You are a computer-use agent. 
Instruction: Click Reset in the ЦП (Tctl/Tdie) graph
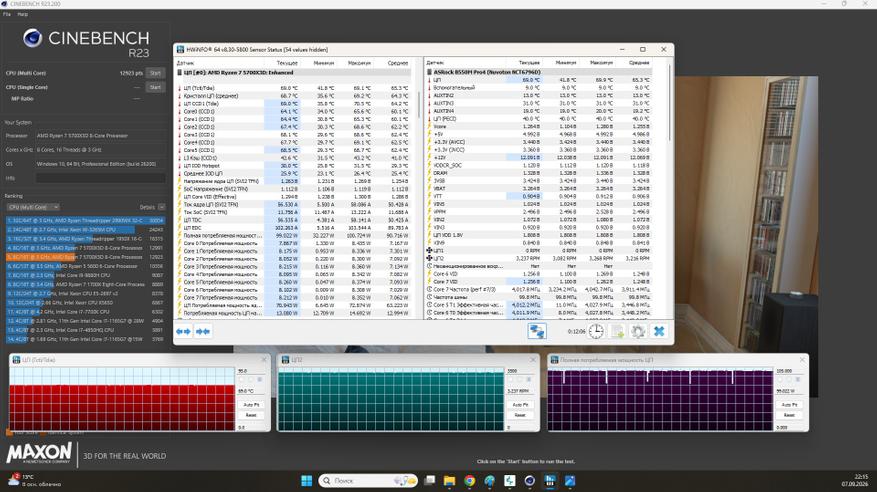[x=251, y=415]
